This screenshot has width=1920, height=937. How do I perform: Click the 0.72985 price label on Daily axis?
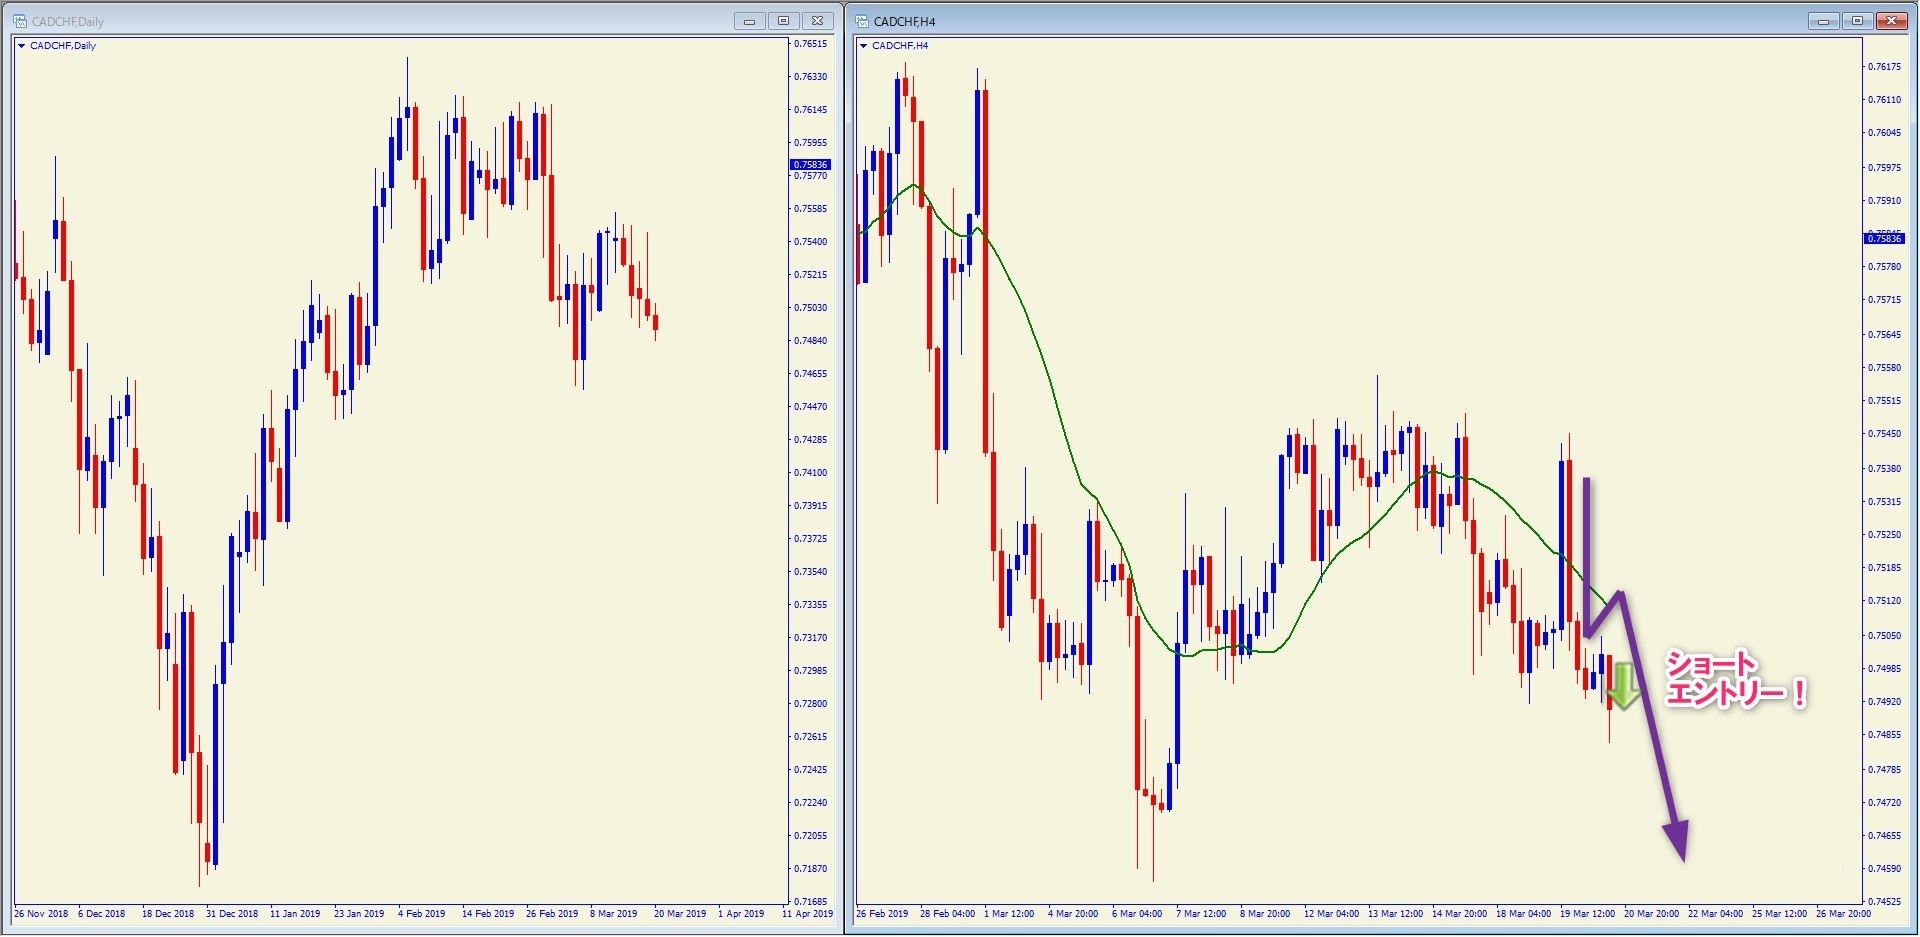tap(810, 671)
